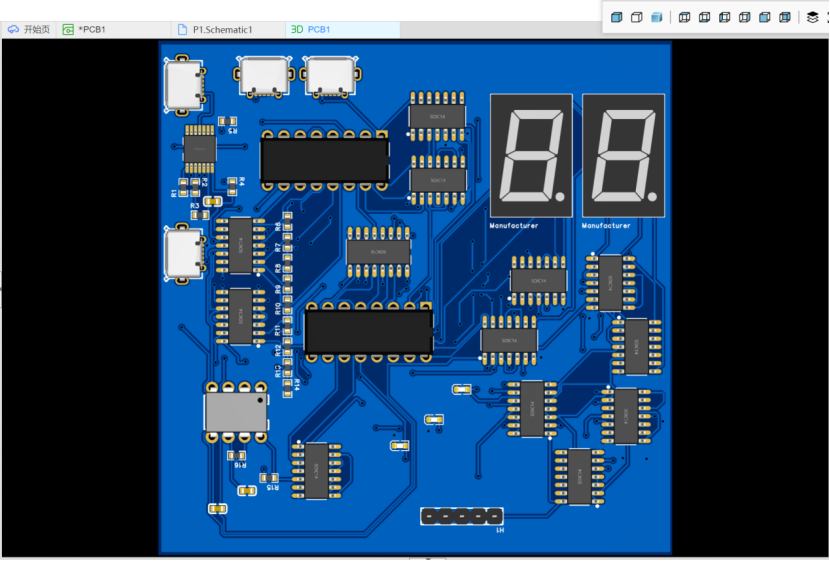The width and height of the screenshot is (830, 561).
Task: Select the white outline cube display mode
Action: pyautogui.click(x=637, y=17)
